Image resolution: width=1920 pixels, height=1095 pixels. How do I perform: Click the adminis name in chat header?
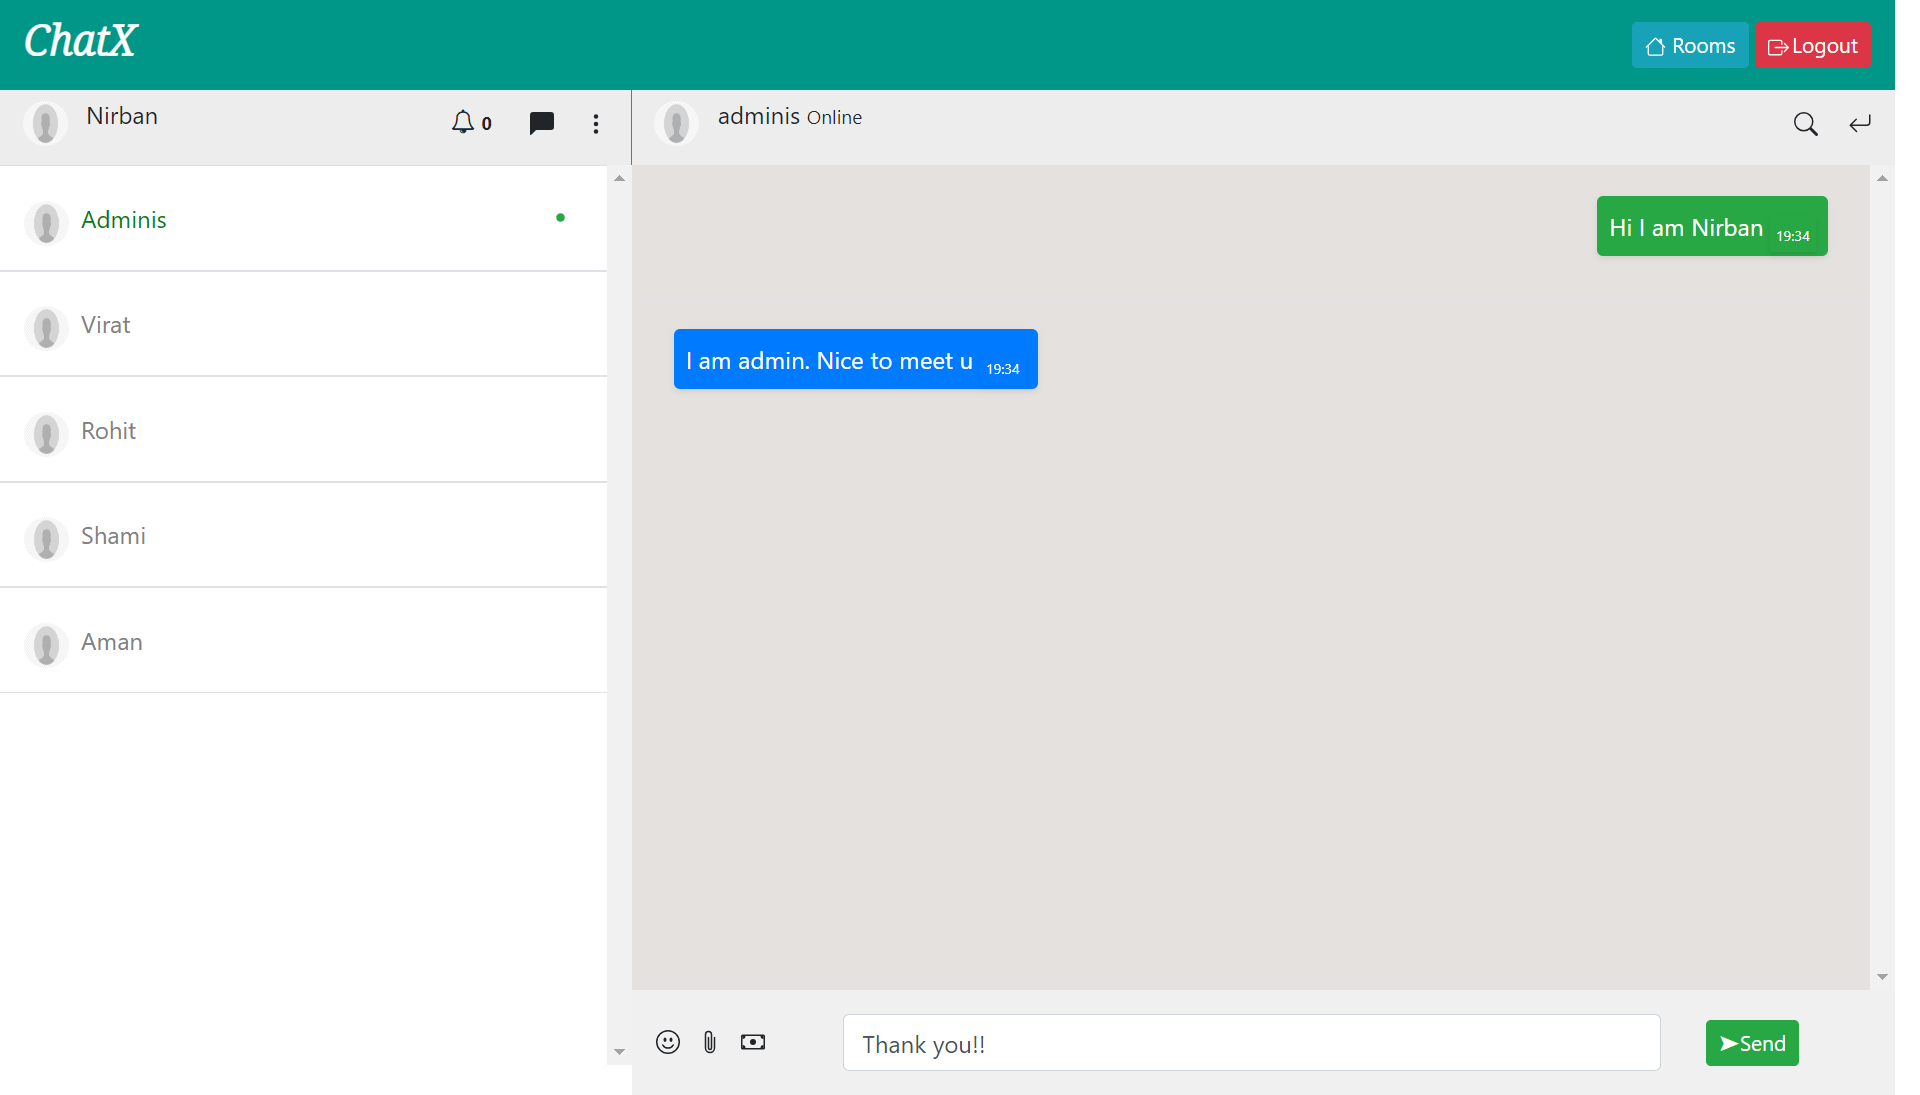pyautogui.click(x=759, y=116)
